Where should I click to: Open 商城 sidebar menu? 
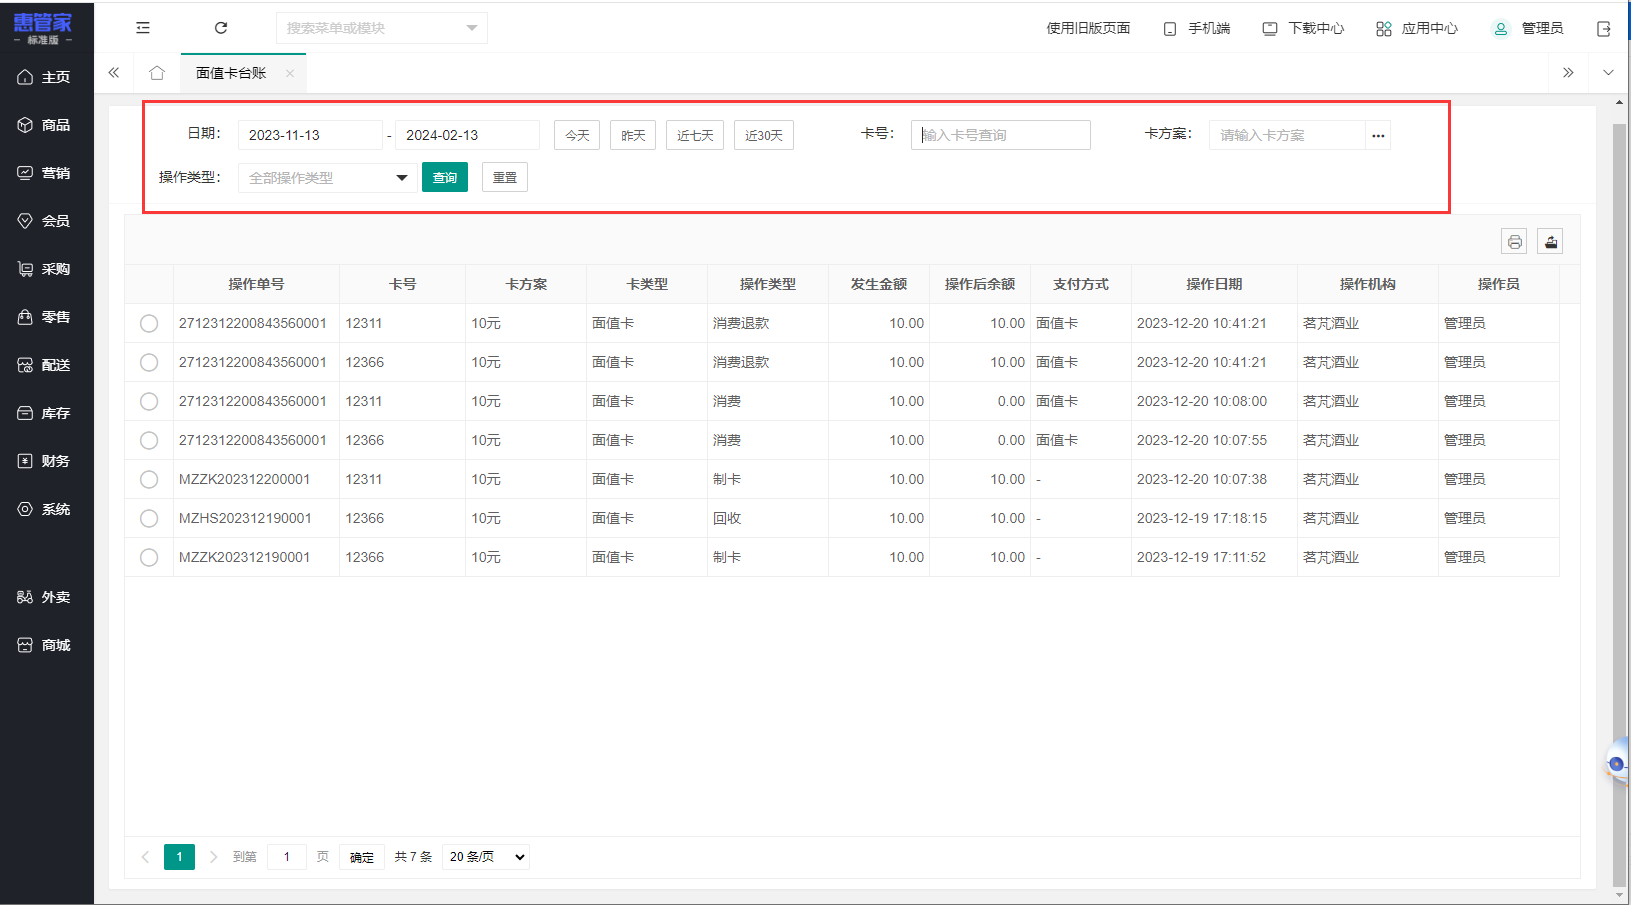click(47, 645)
